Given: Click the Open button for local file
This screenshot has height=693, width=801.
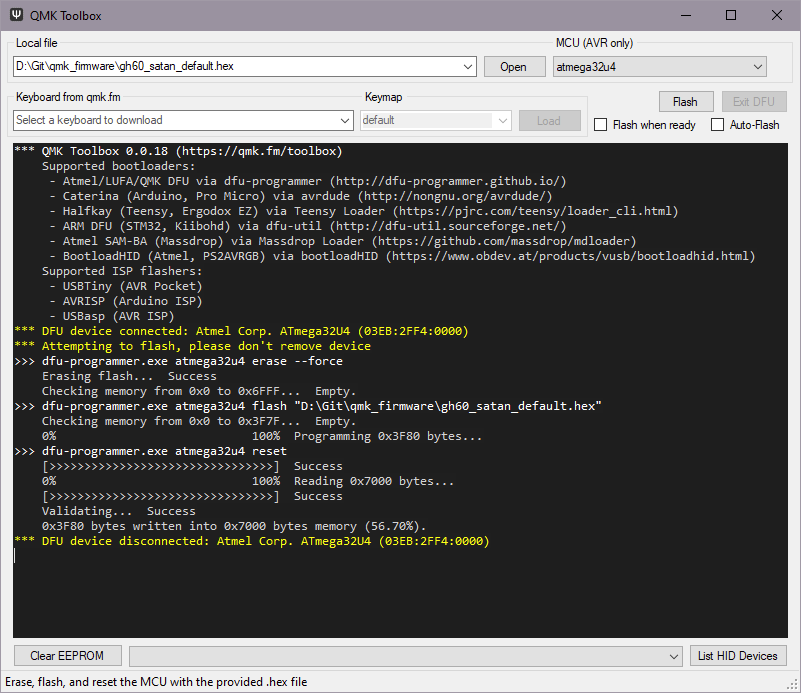Looking at the screenshot, I should coord(513,67).
